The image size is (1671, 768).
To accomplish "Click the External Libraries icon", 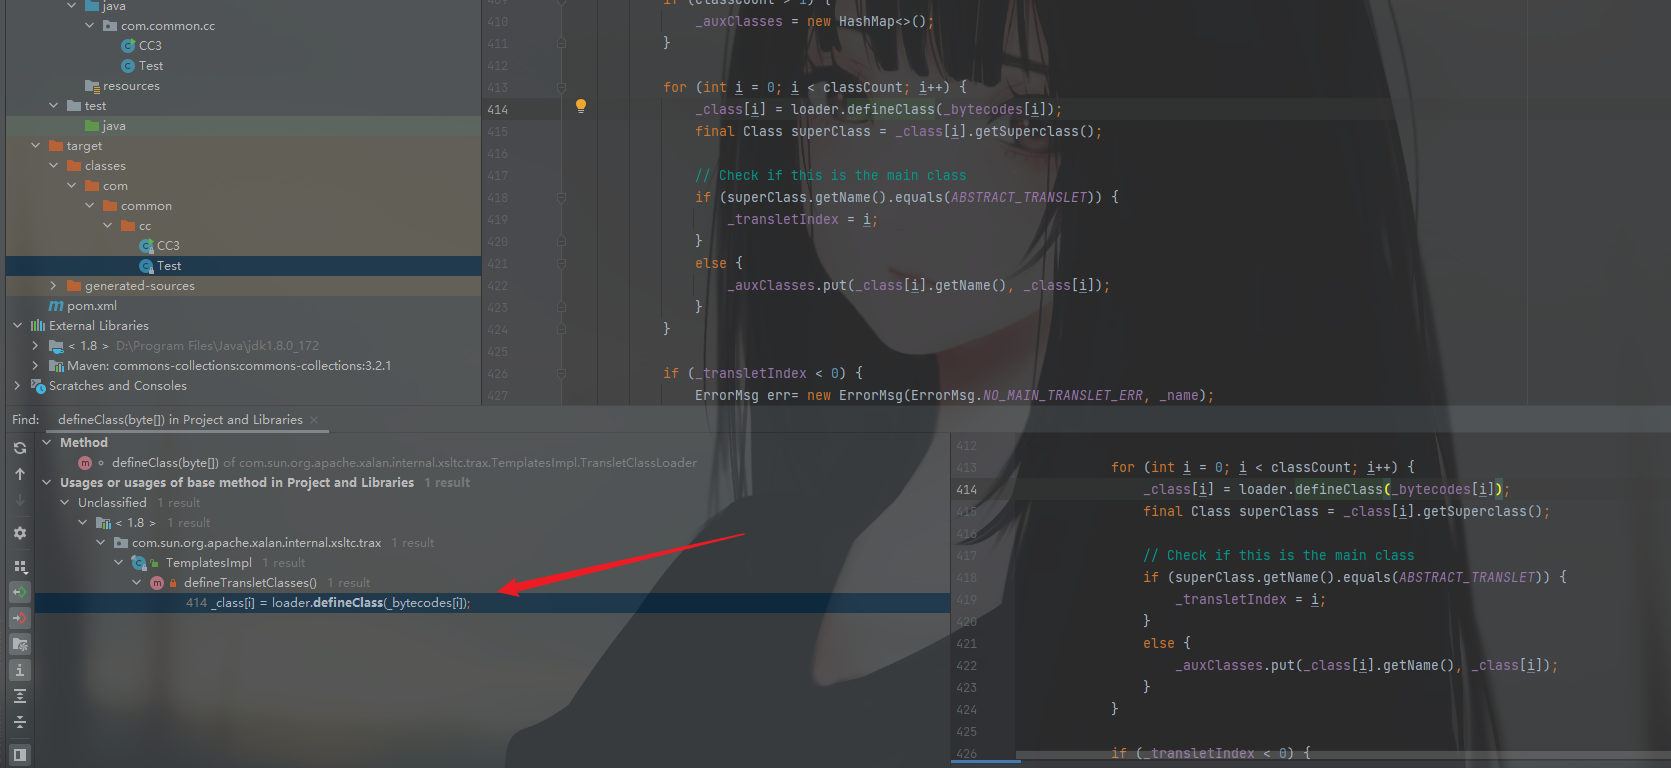I will pyautogui.click(x=38, y=326).
